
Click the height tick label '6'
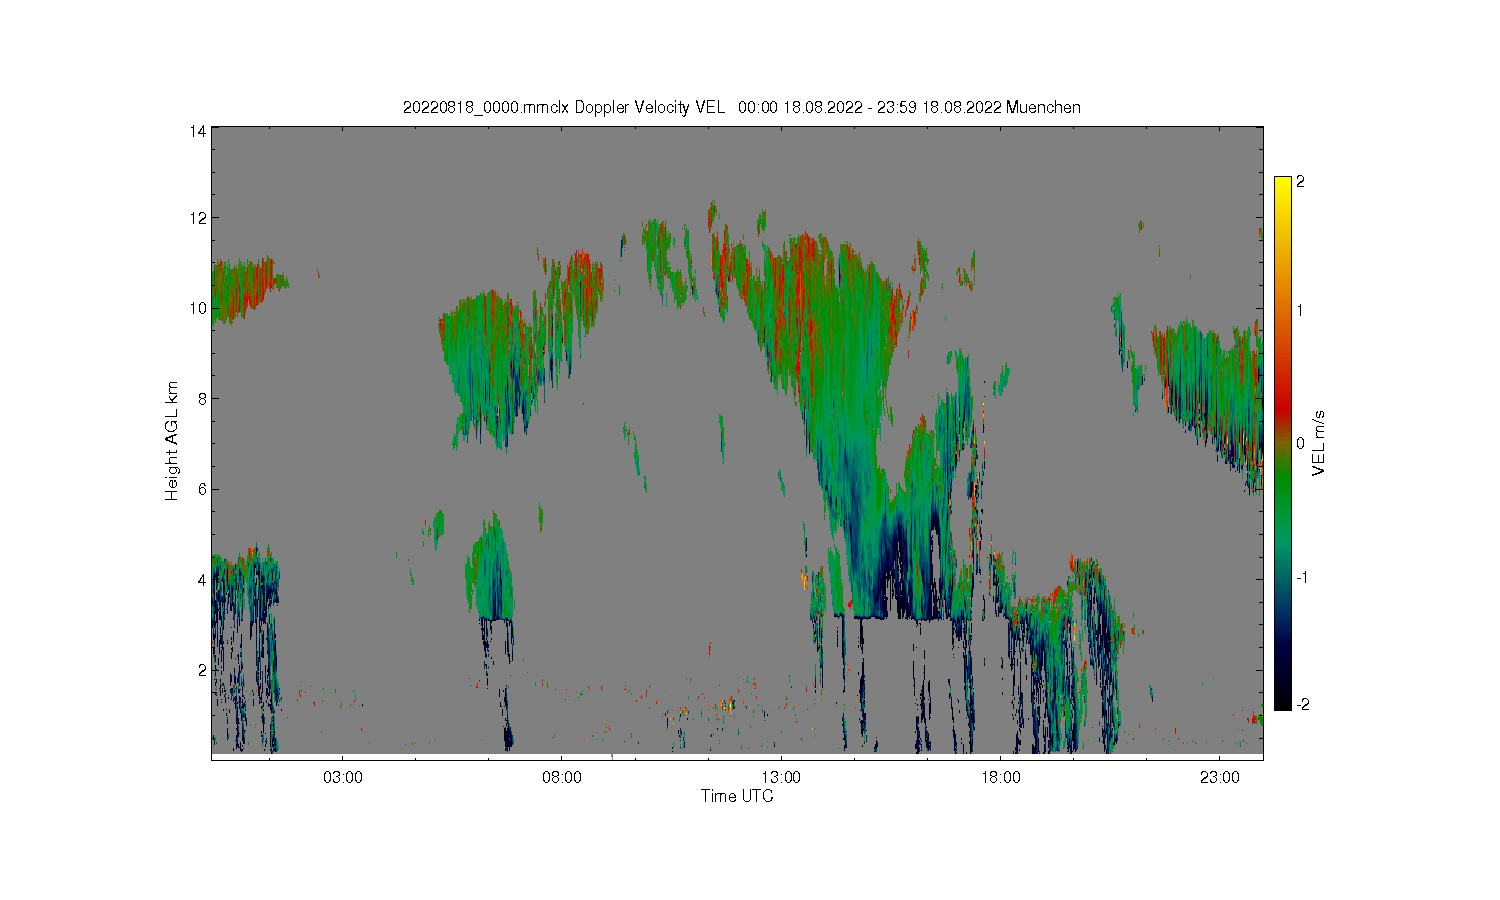click(x=202, y=489)
